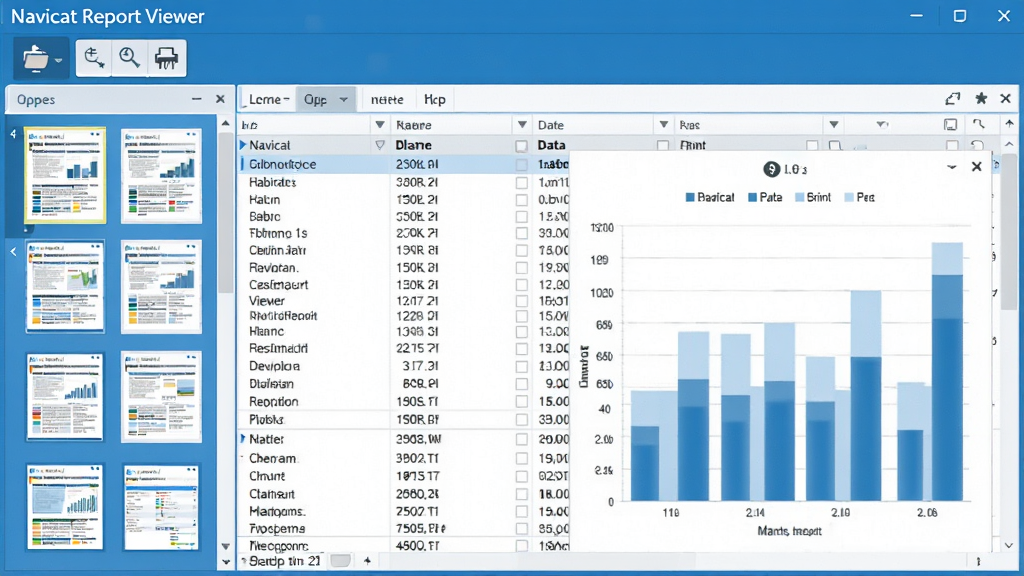Screen dimensions: 1024x576
Task: Expand the Natter tree row
Action: [243, 439]
